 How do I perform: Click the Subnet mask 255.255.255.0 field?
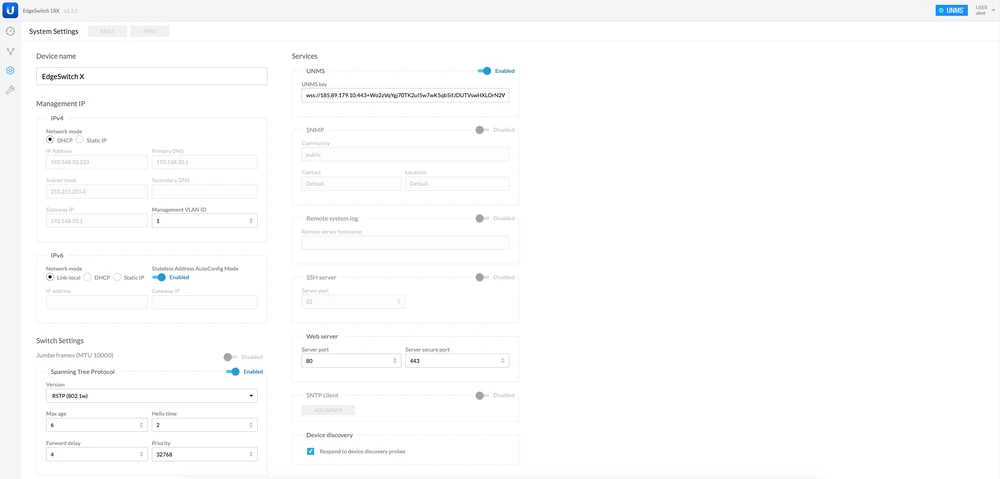tap(97, 191)
